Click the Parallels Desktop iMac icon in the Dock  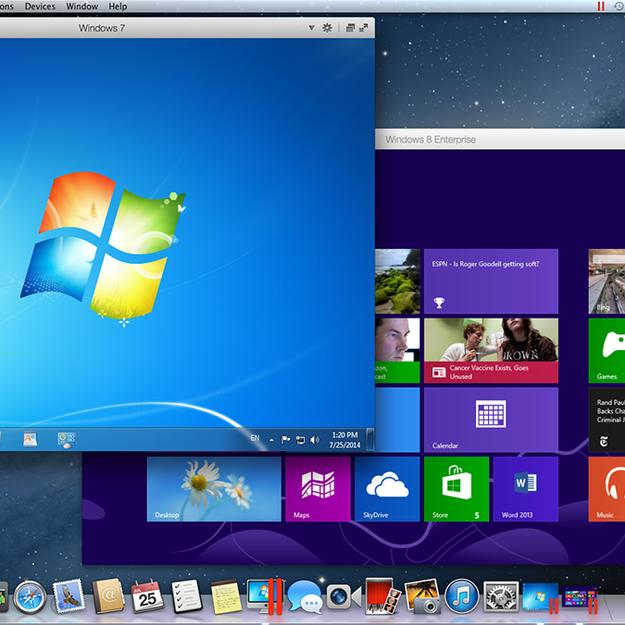coord(264,596)
